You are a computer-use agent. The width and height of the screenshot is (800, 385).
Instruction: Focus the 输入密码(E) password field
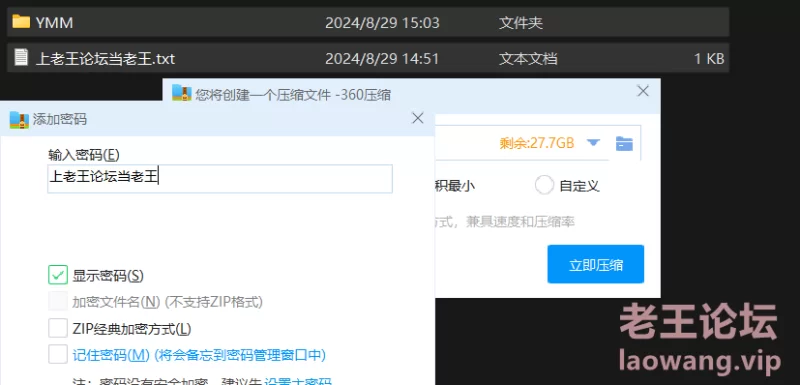220,178
